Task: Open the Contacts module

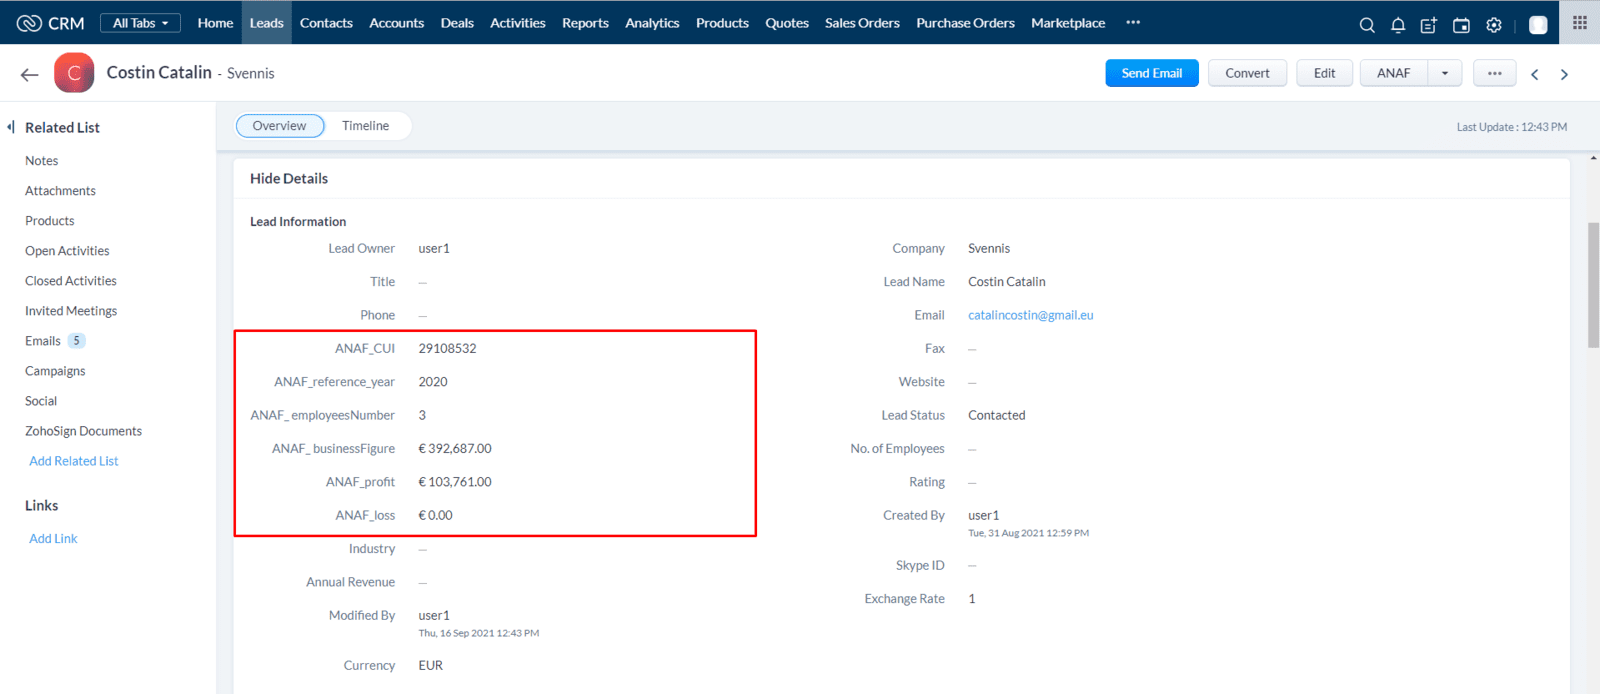Action: coord(326,23)
